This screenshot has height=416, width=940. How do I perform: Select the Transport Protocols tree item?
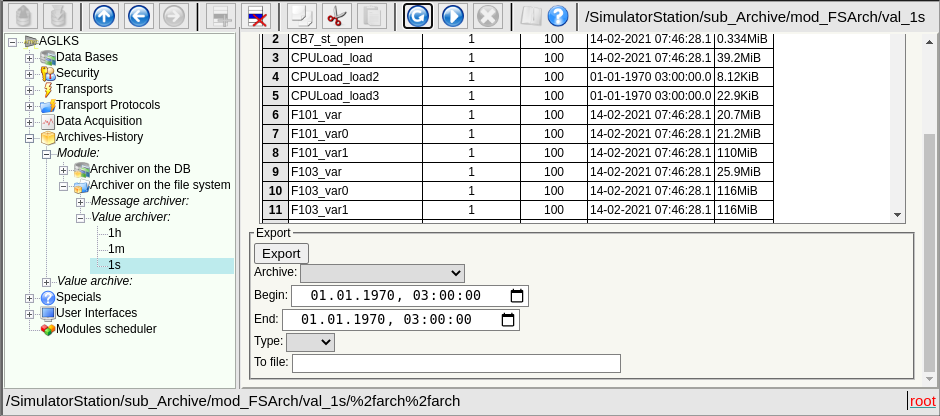(x=107, y=105)
